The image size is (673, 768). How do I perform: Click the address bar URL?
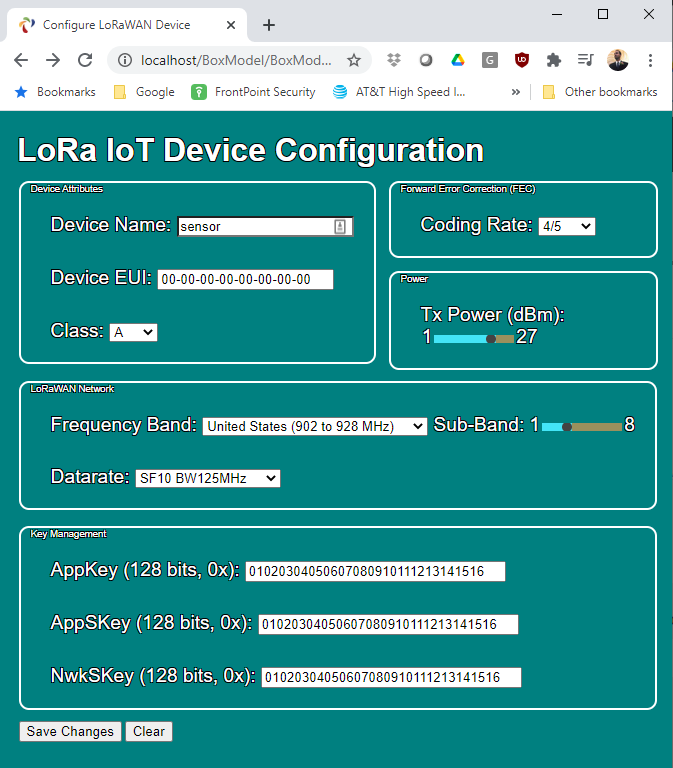(x=236, y=60)
